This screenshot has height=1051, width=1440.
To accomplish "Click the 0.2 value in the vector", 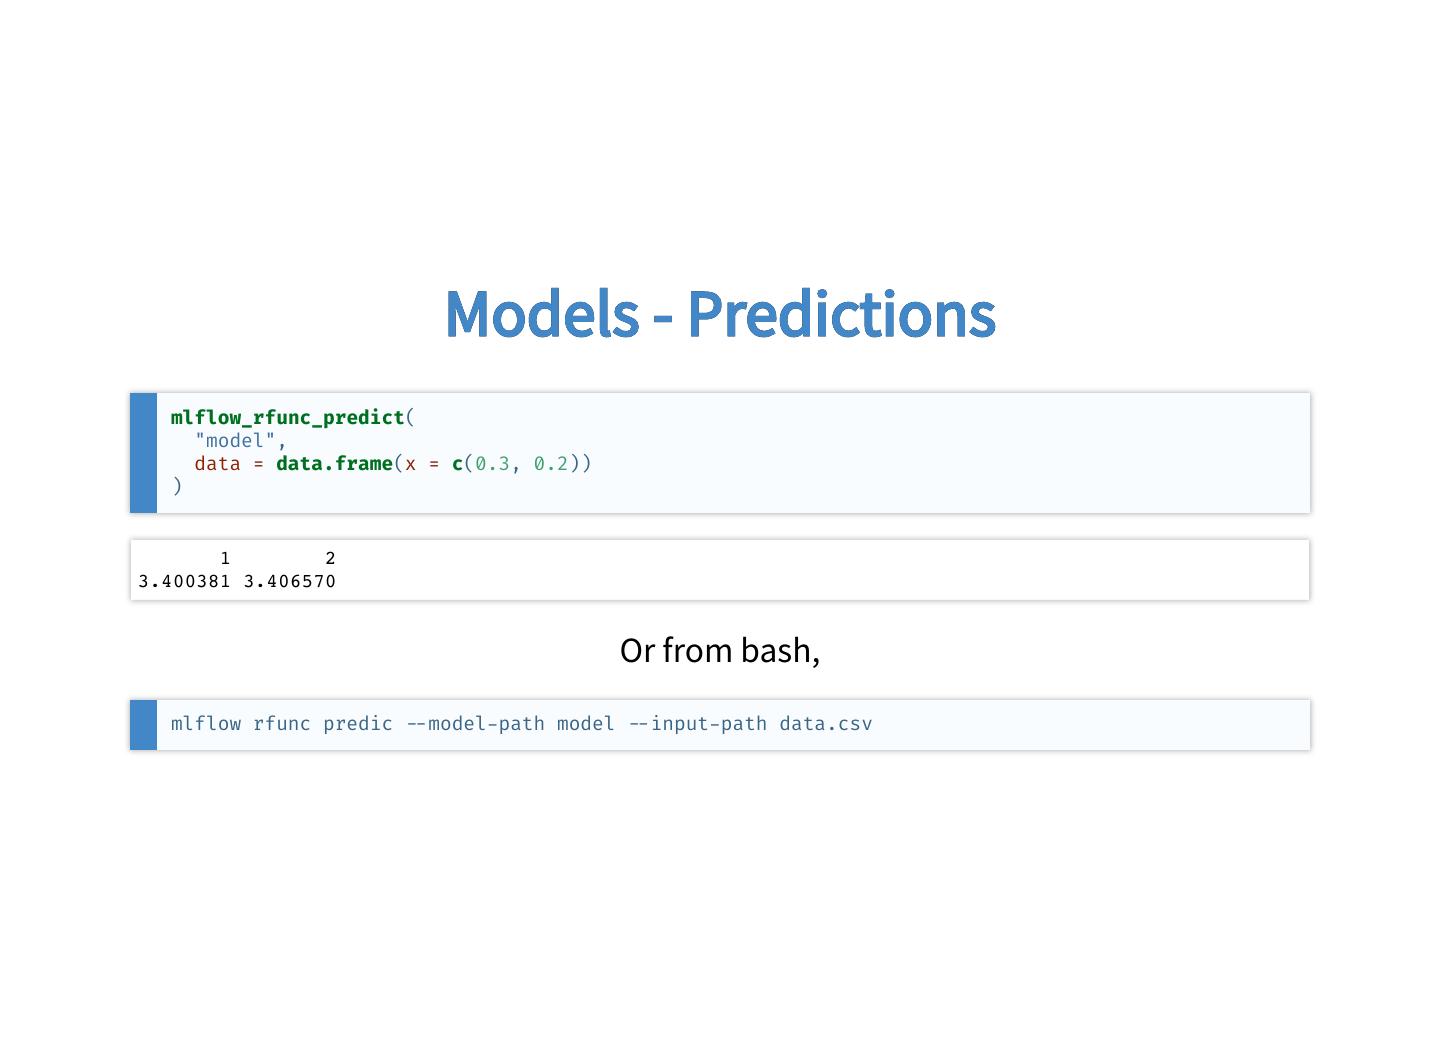I will coord(551,464).
